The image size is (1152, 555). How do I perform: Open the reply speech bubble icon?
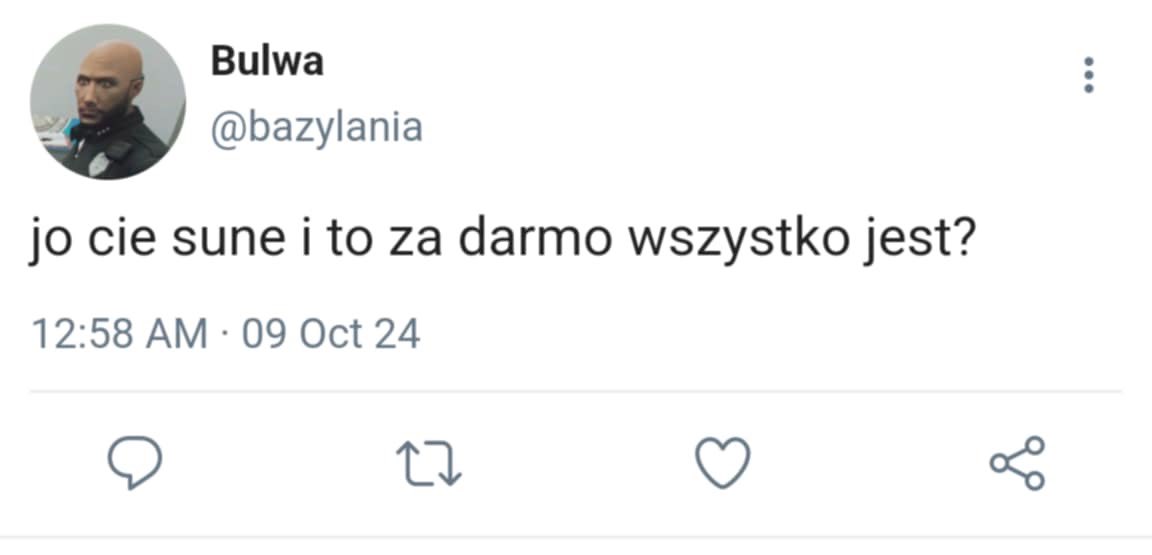(x=134, y=462)
